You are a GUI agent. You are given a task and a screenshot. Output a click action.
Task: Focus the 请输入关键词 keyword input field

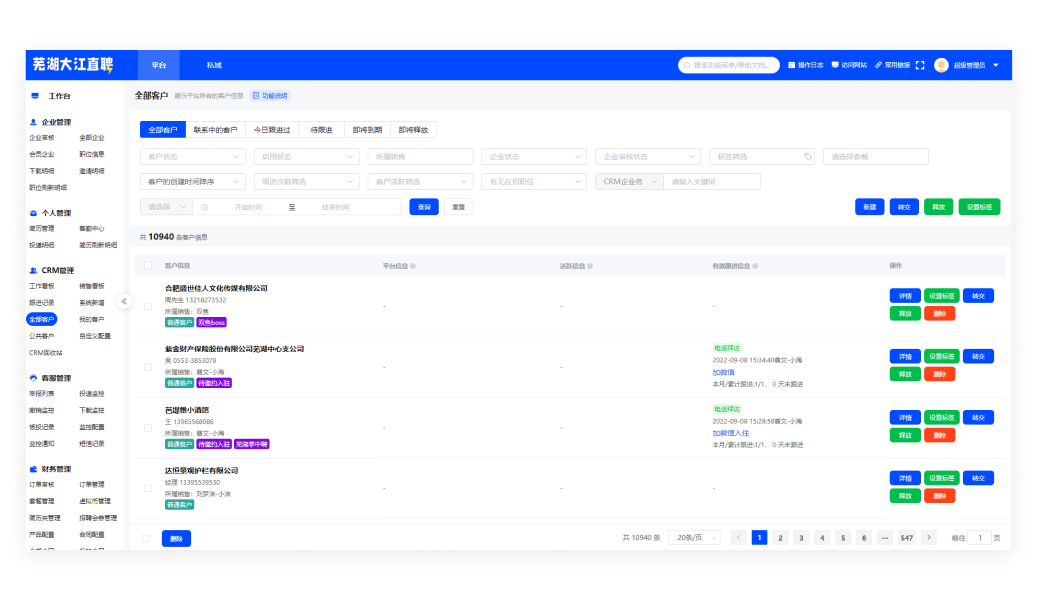click(x=714, y=182)
